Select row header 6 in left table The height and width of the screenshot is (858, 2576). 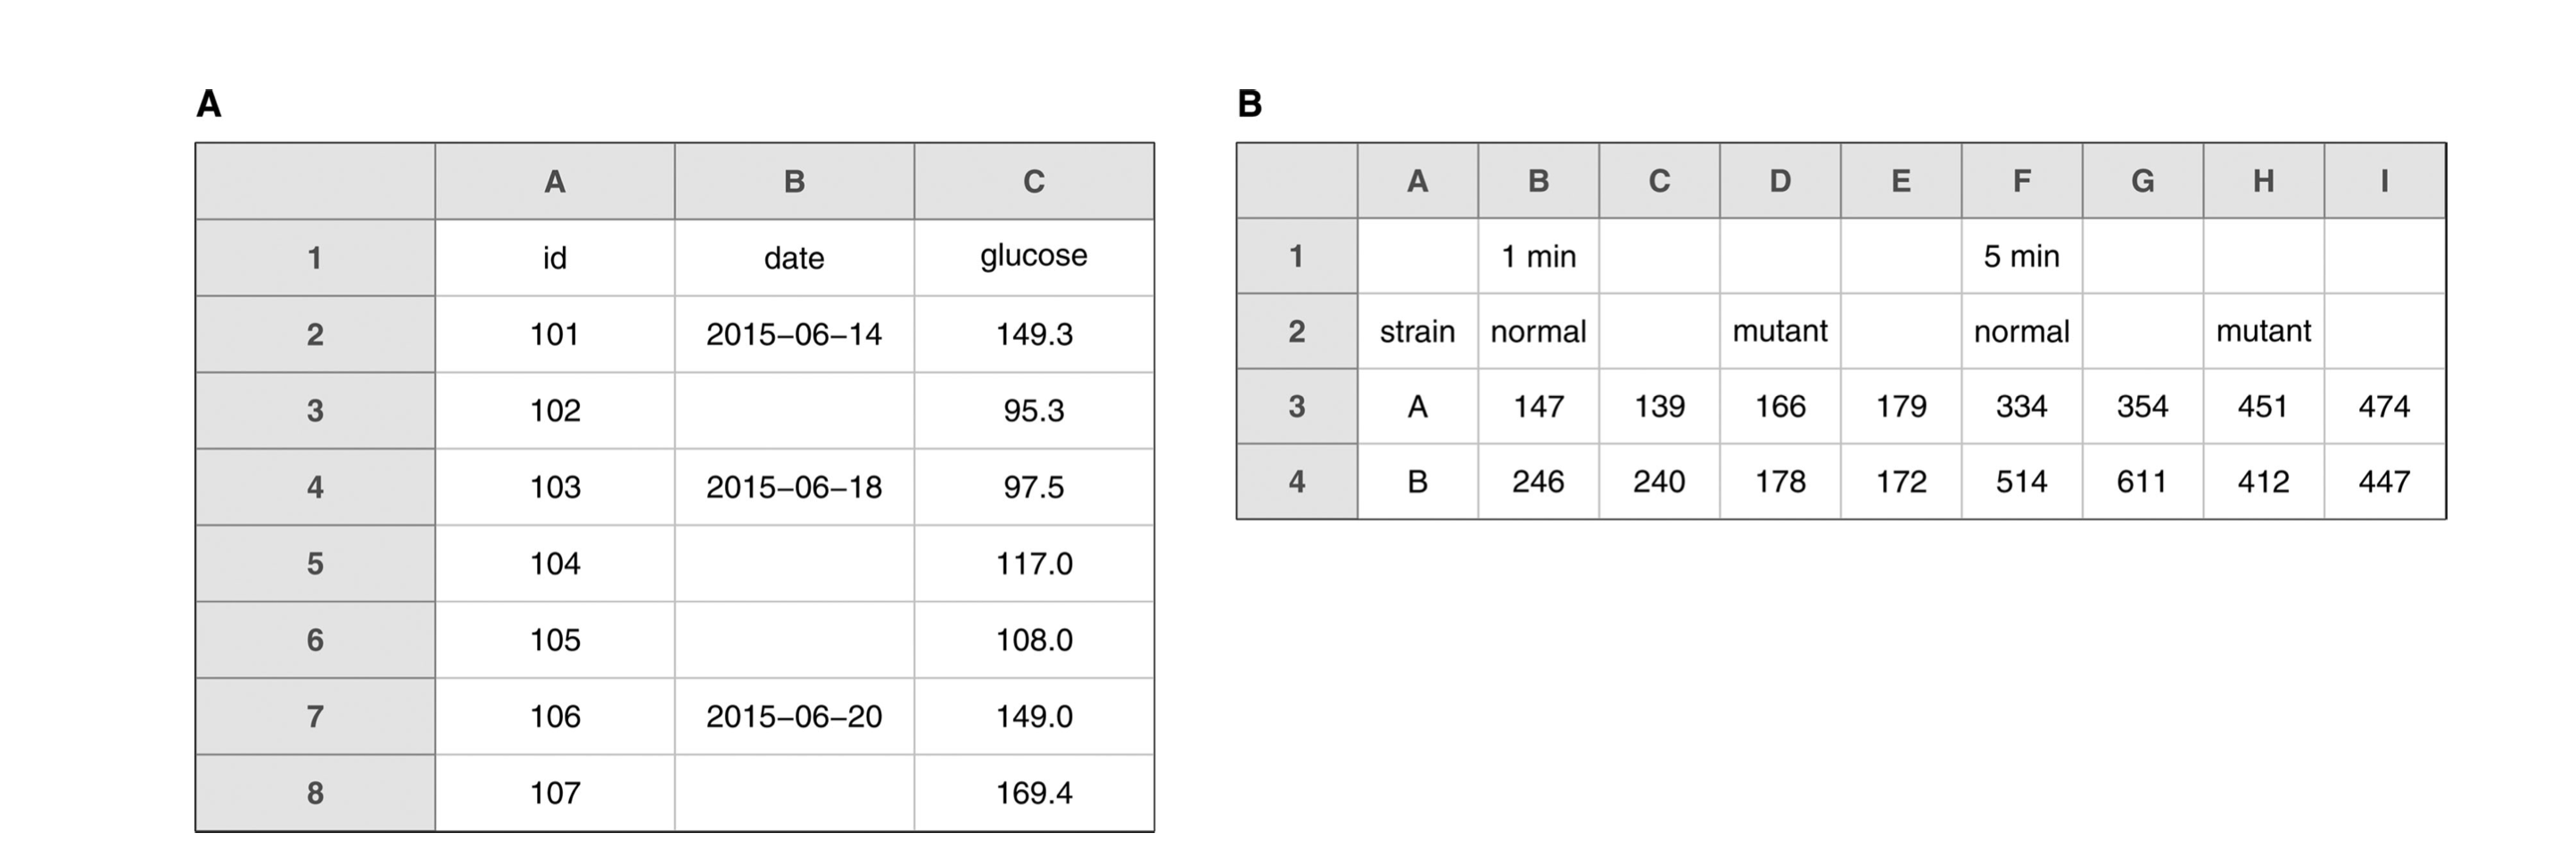315,640
